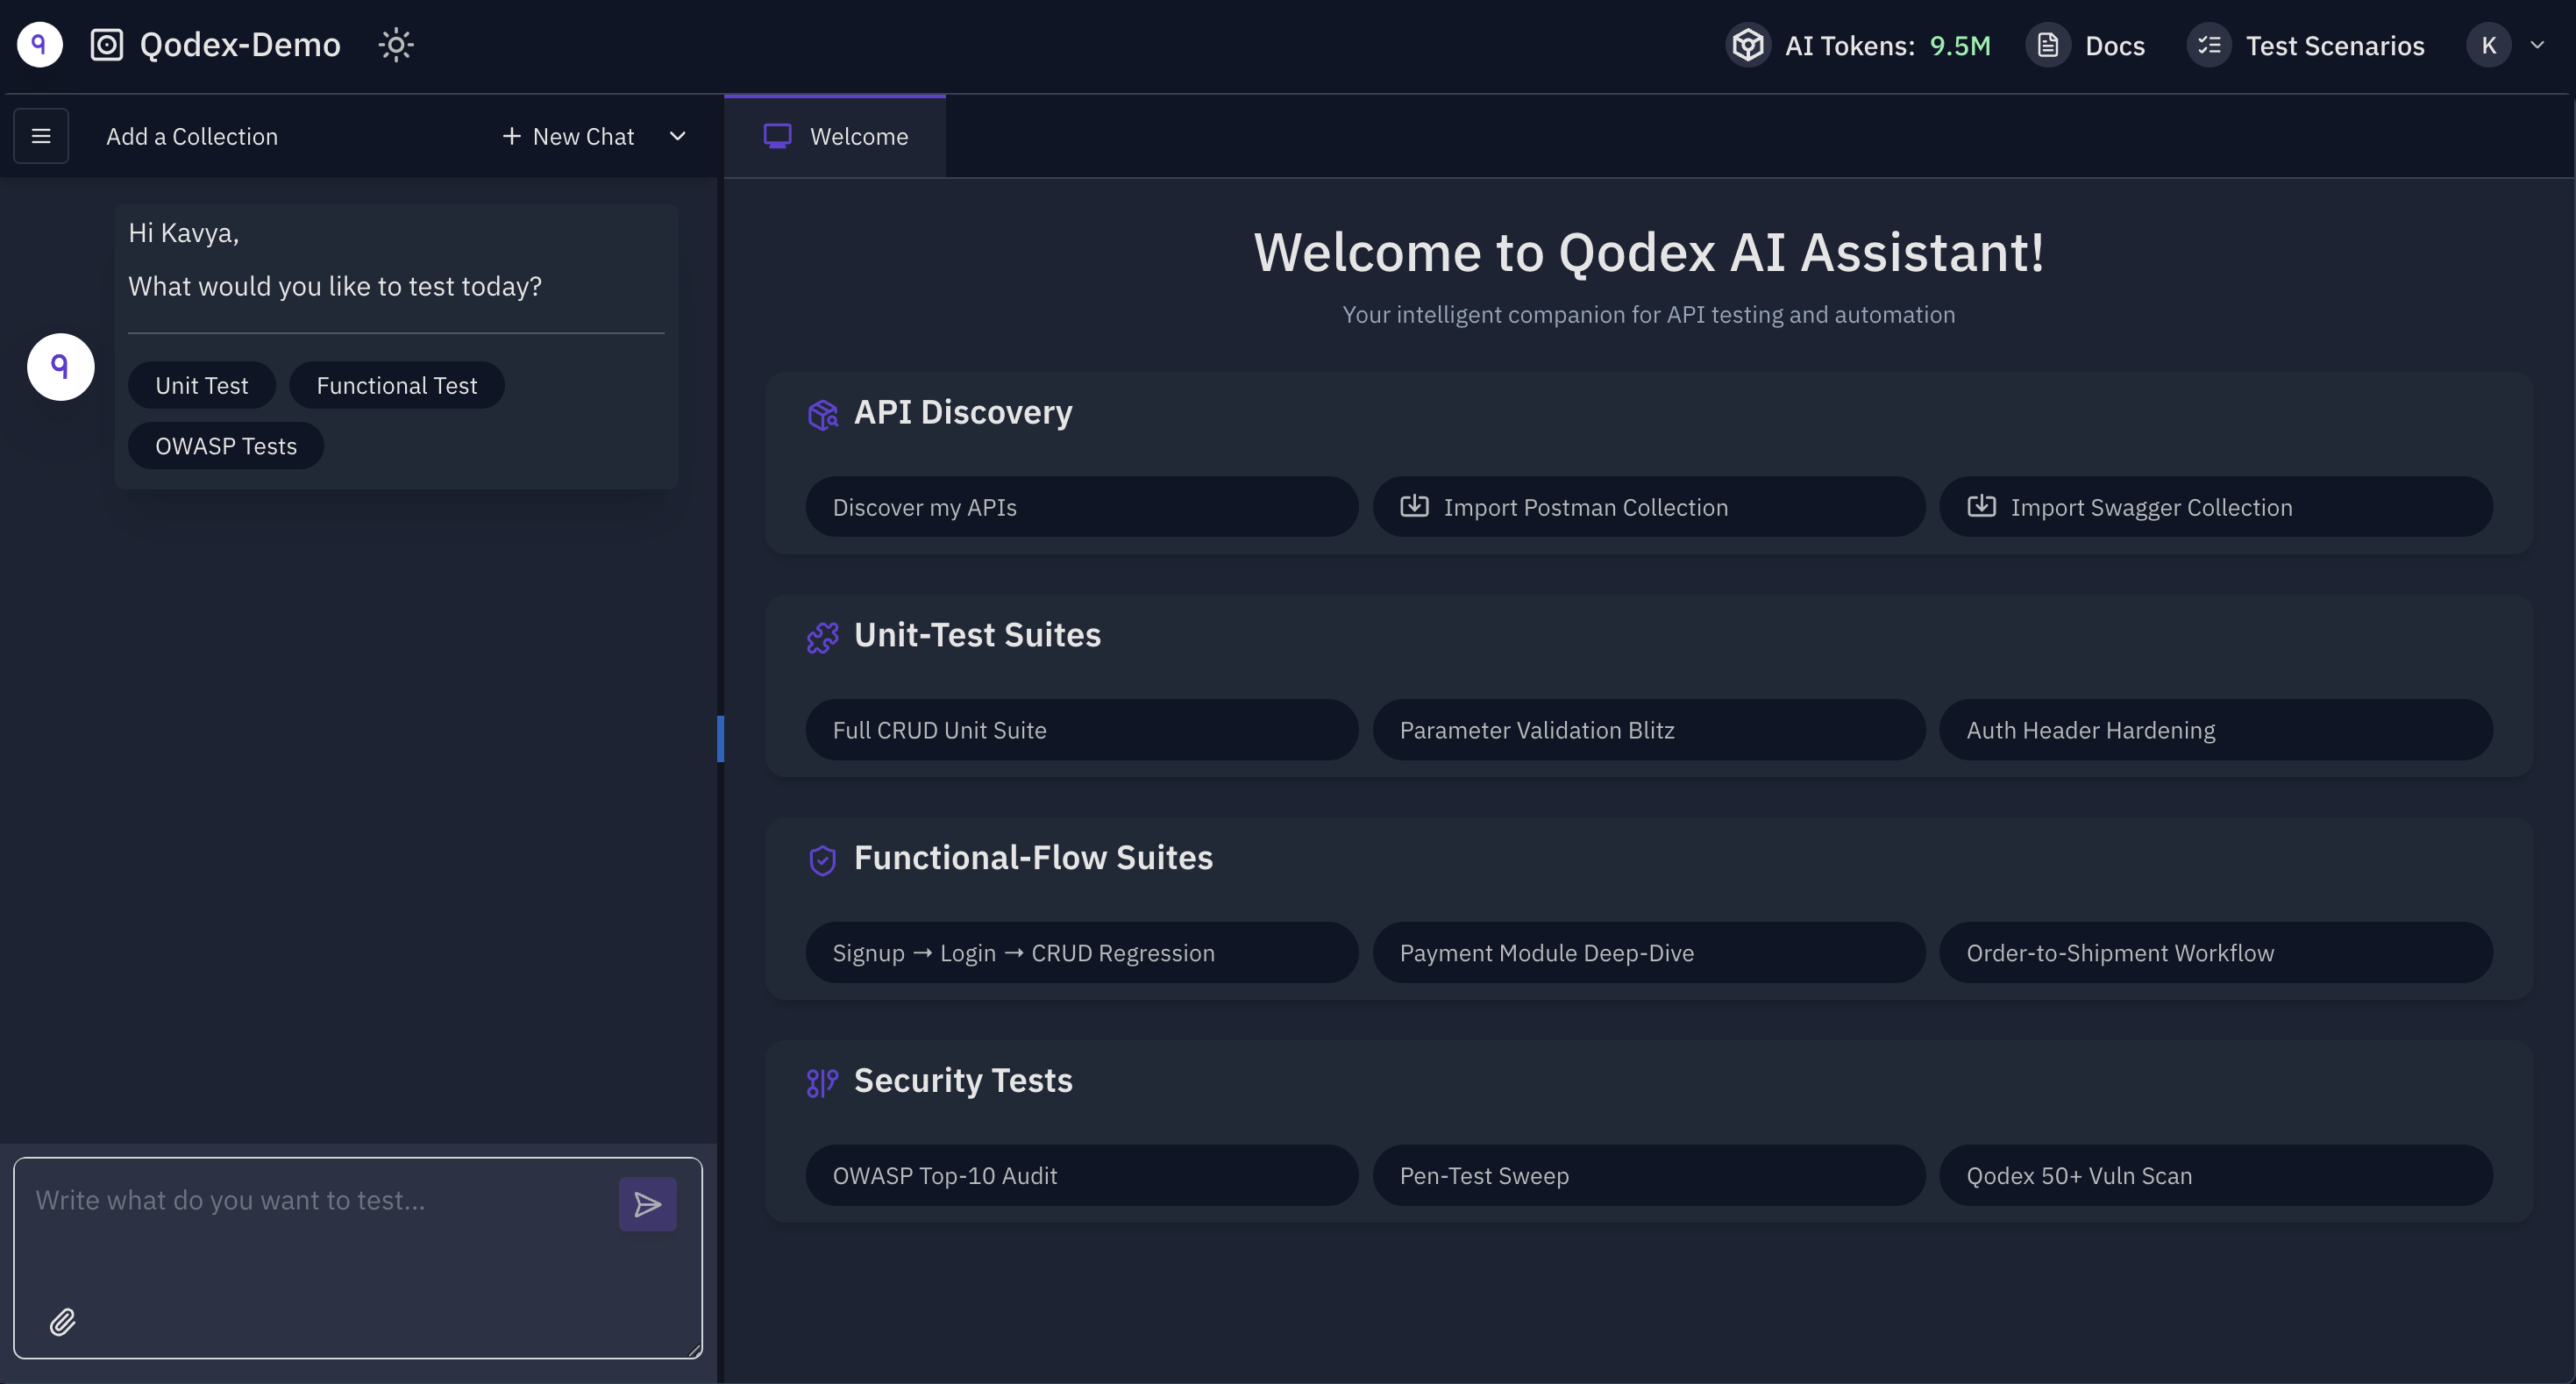The width and height of the screenshot is (2576, 1384).
Task: Select the Functional Test suggestion chip
Action: [397, 385]
